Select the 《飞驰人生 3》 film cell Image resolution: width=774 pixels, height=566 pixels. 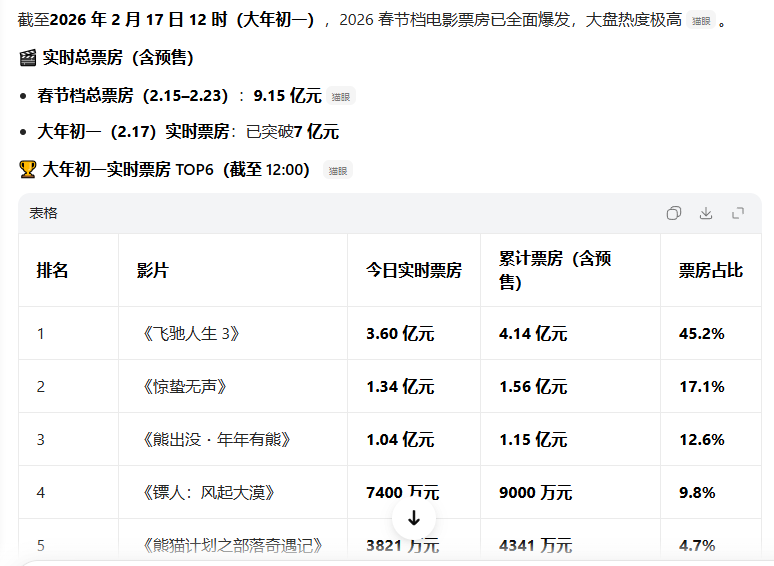pos(192,334)
